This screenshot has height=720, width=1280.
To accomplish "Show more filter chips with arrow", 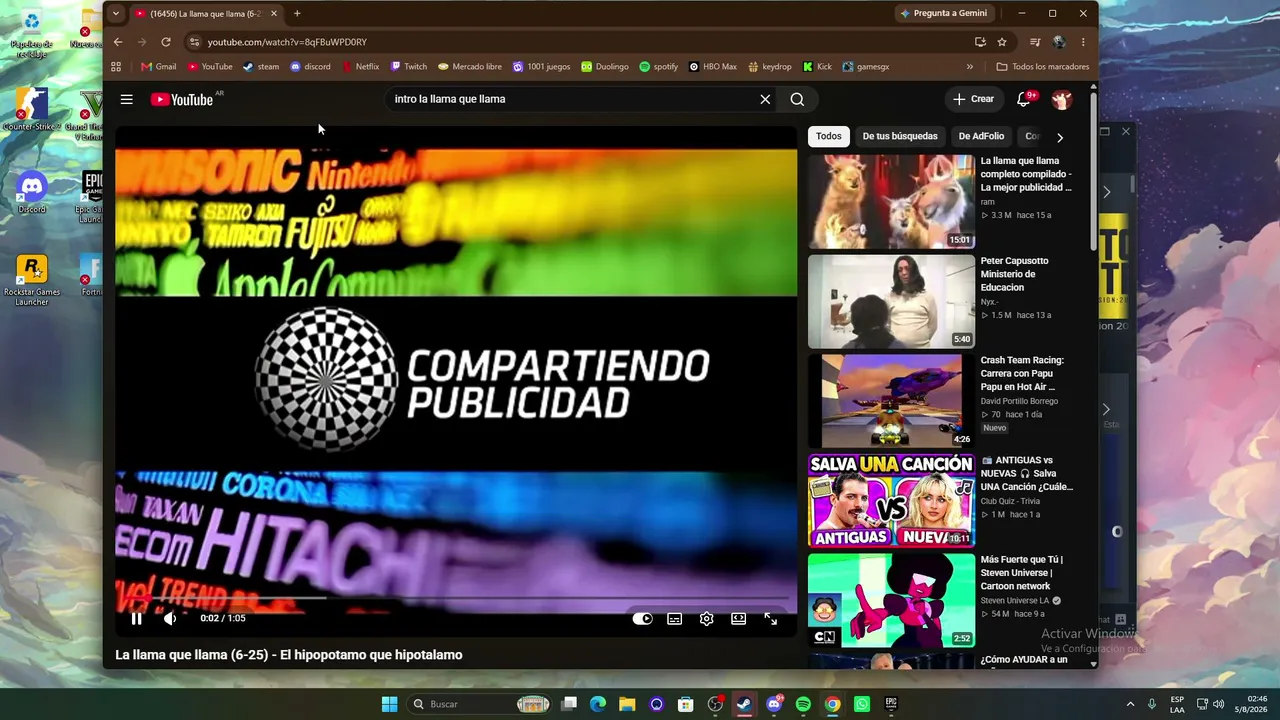I will 1060,137.
